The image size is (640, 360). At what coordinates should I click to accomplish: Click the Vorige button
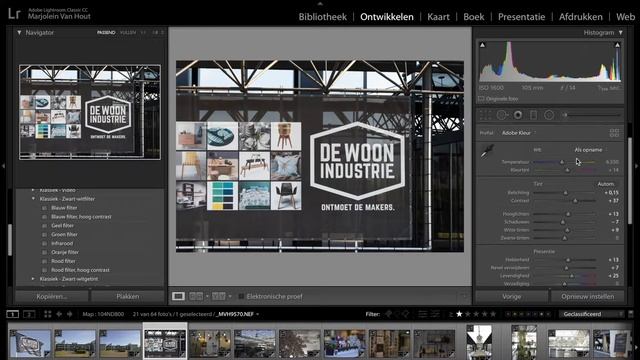[x=511, y=296]
